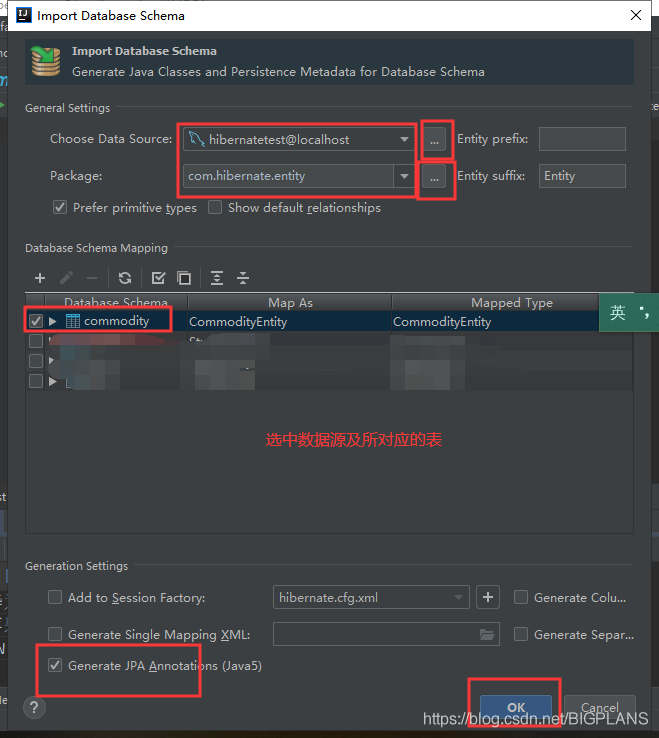Click CommodityEntity in Map As column

click(238, 322)
